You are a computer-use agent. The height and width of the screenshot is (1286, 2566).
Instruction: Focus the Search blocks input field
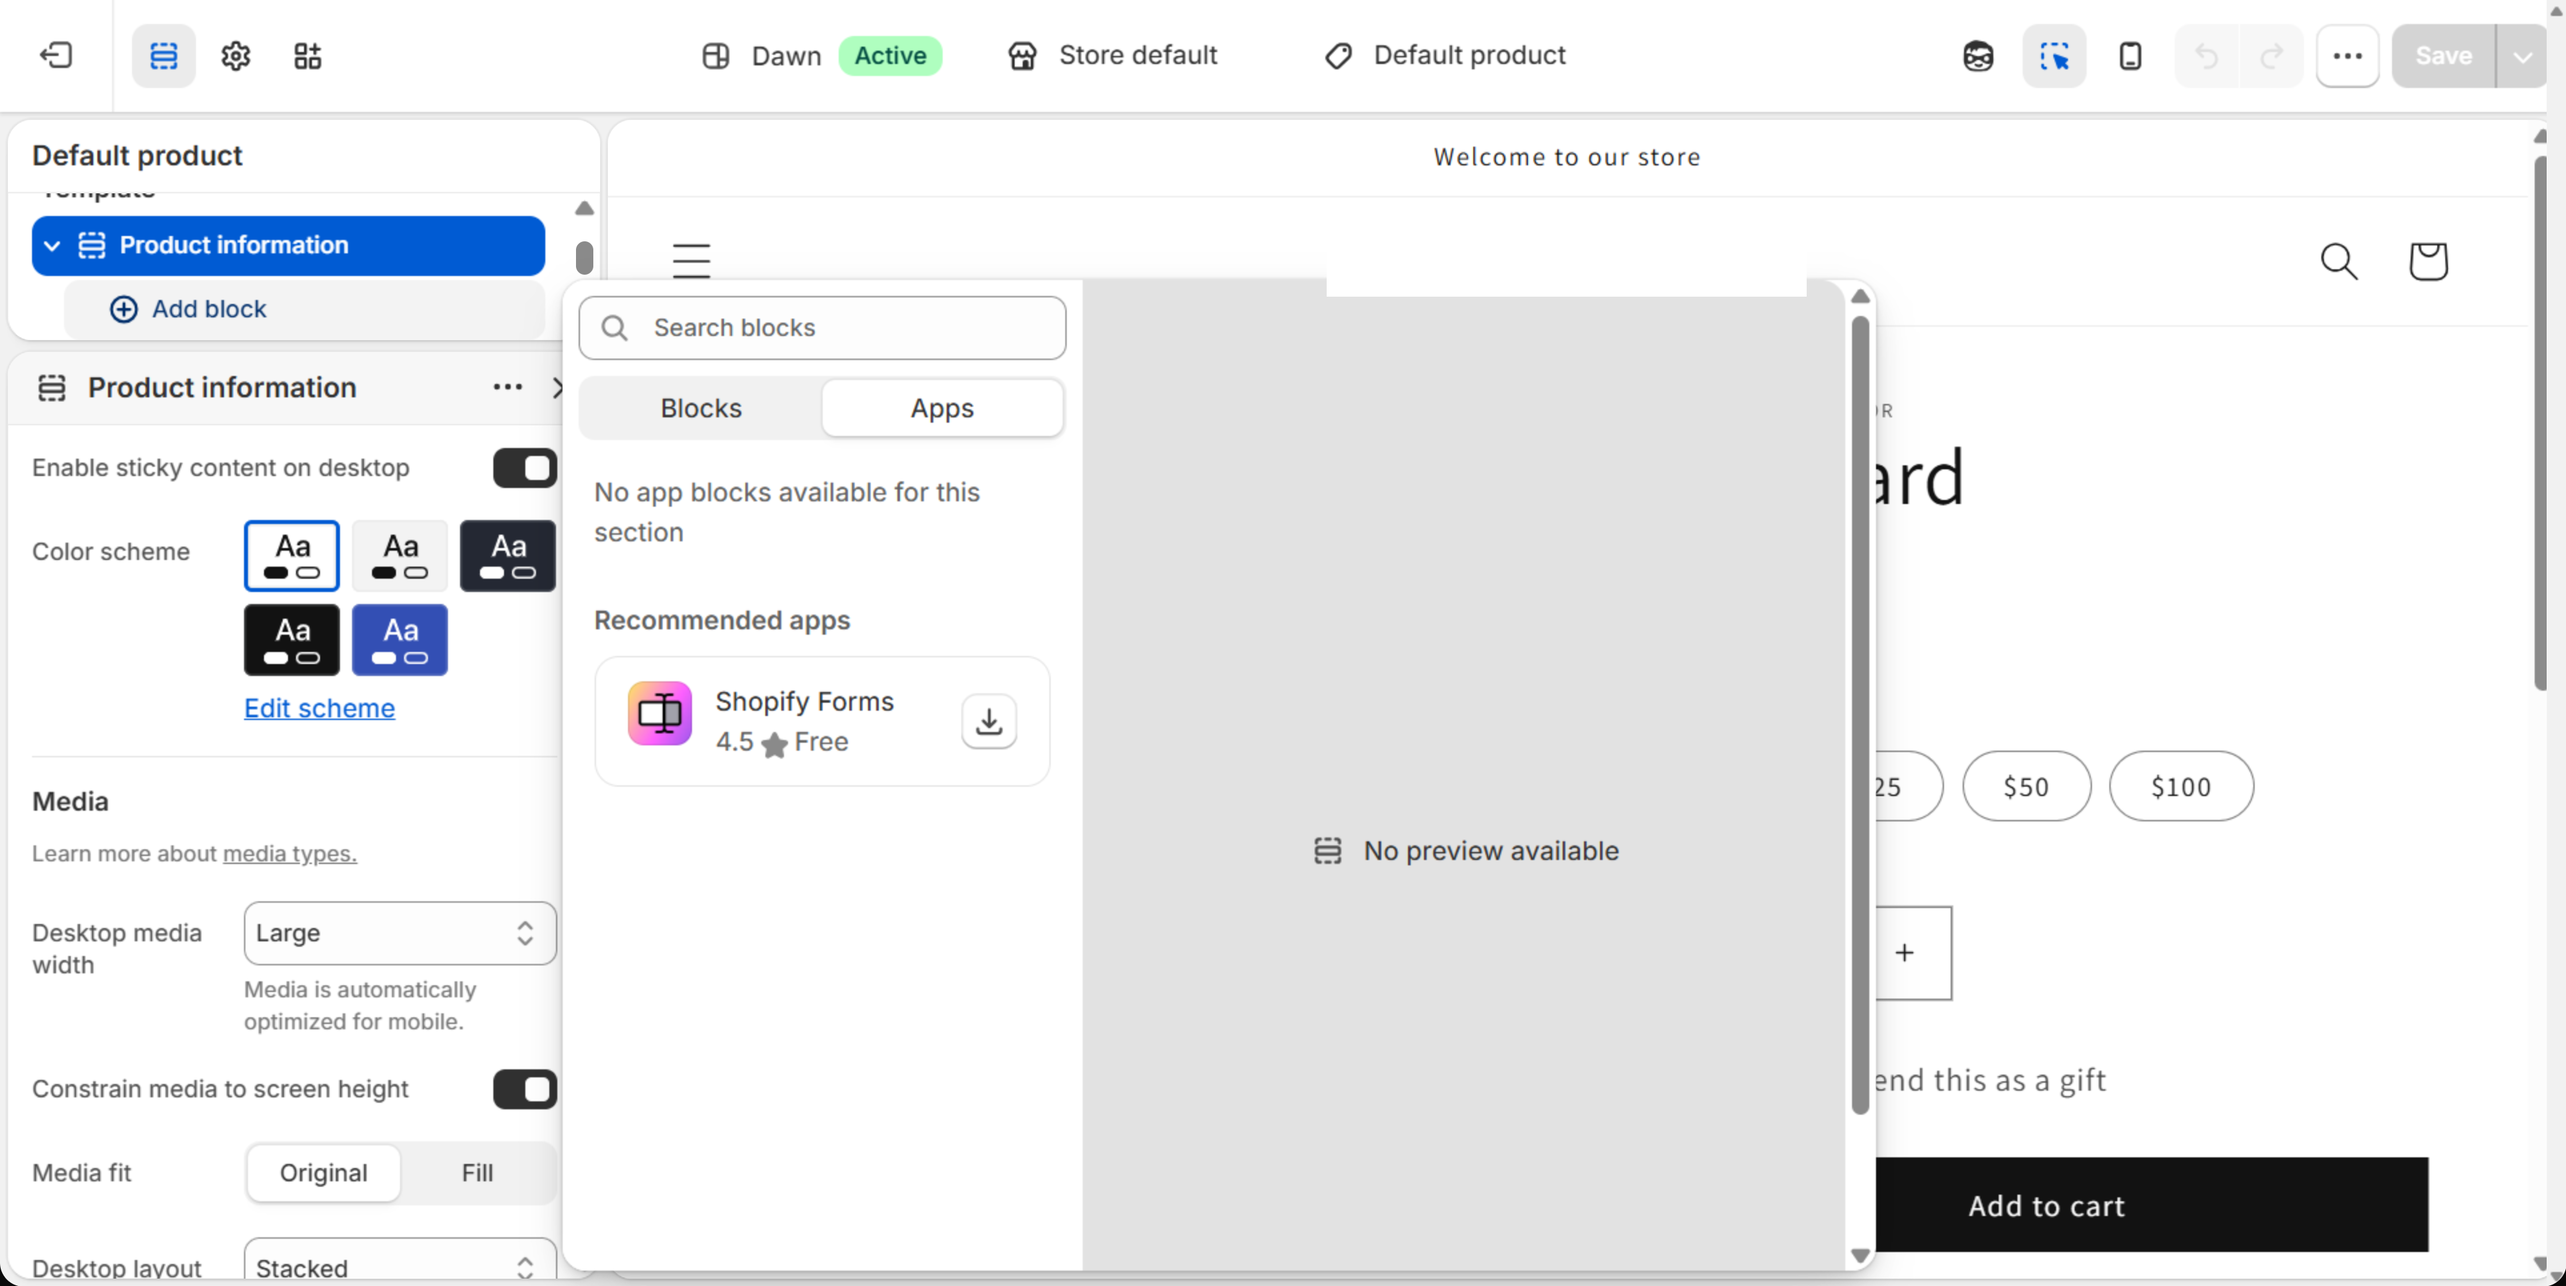pos(822,328)
